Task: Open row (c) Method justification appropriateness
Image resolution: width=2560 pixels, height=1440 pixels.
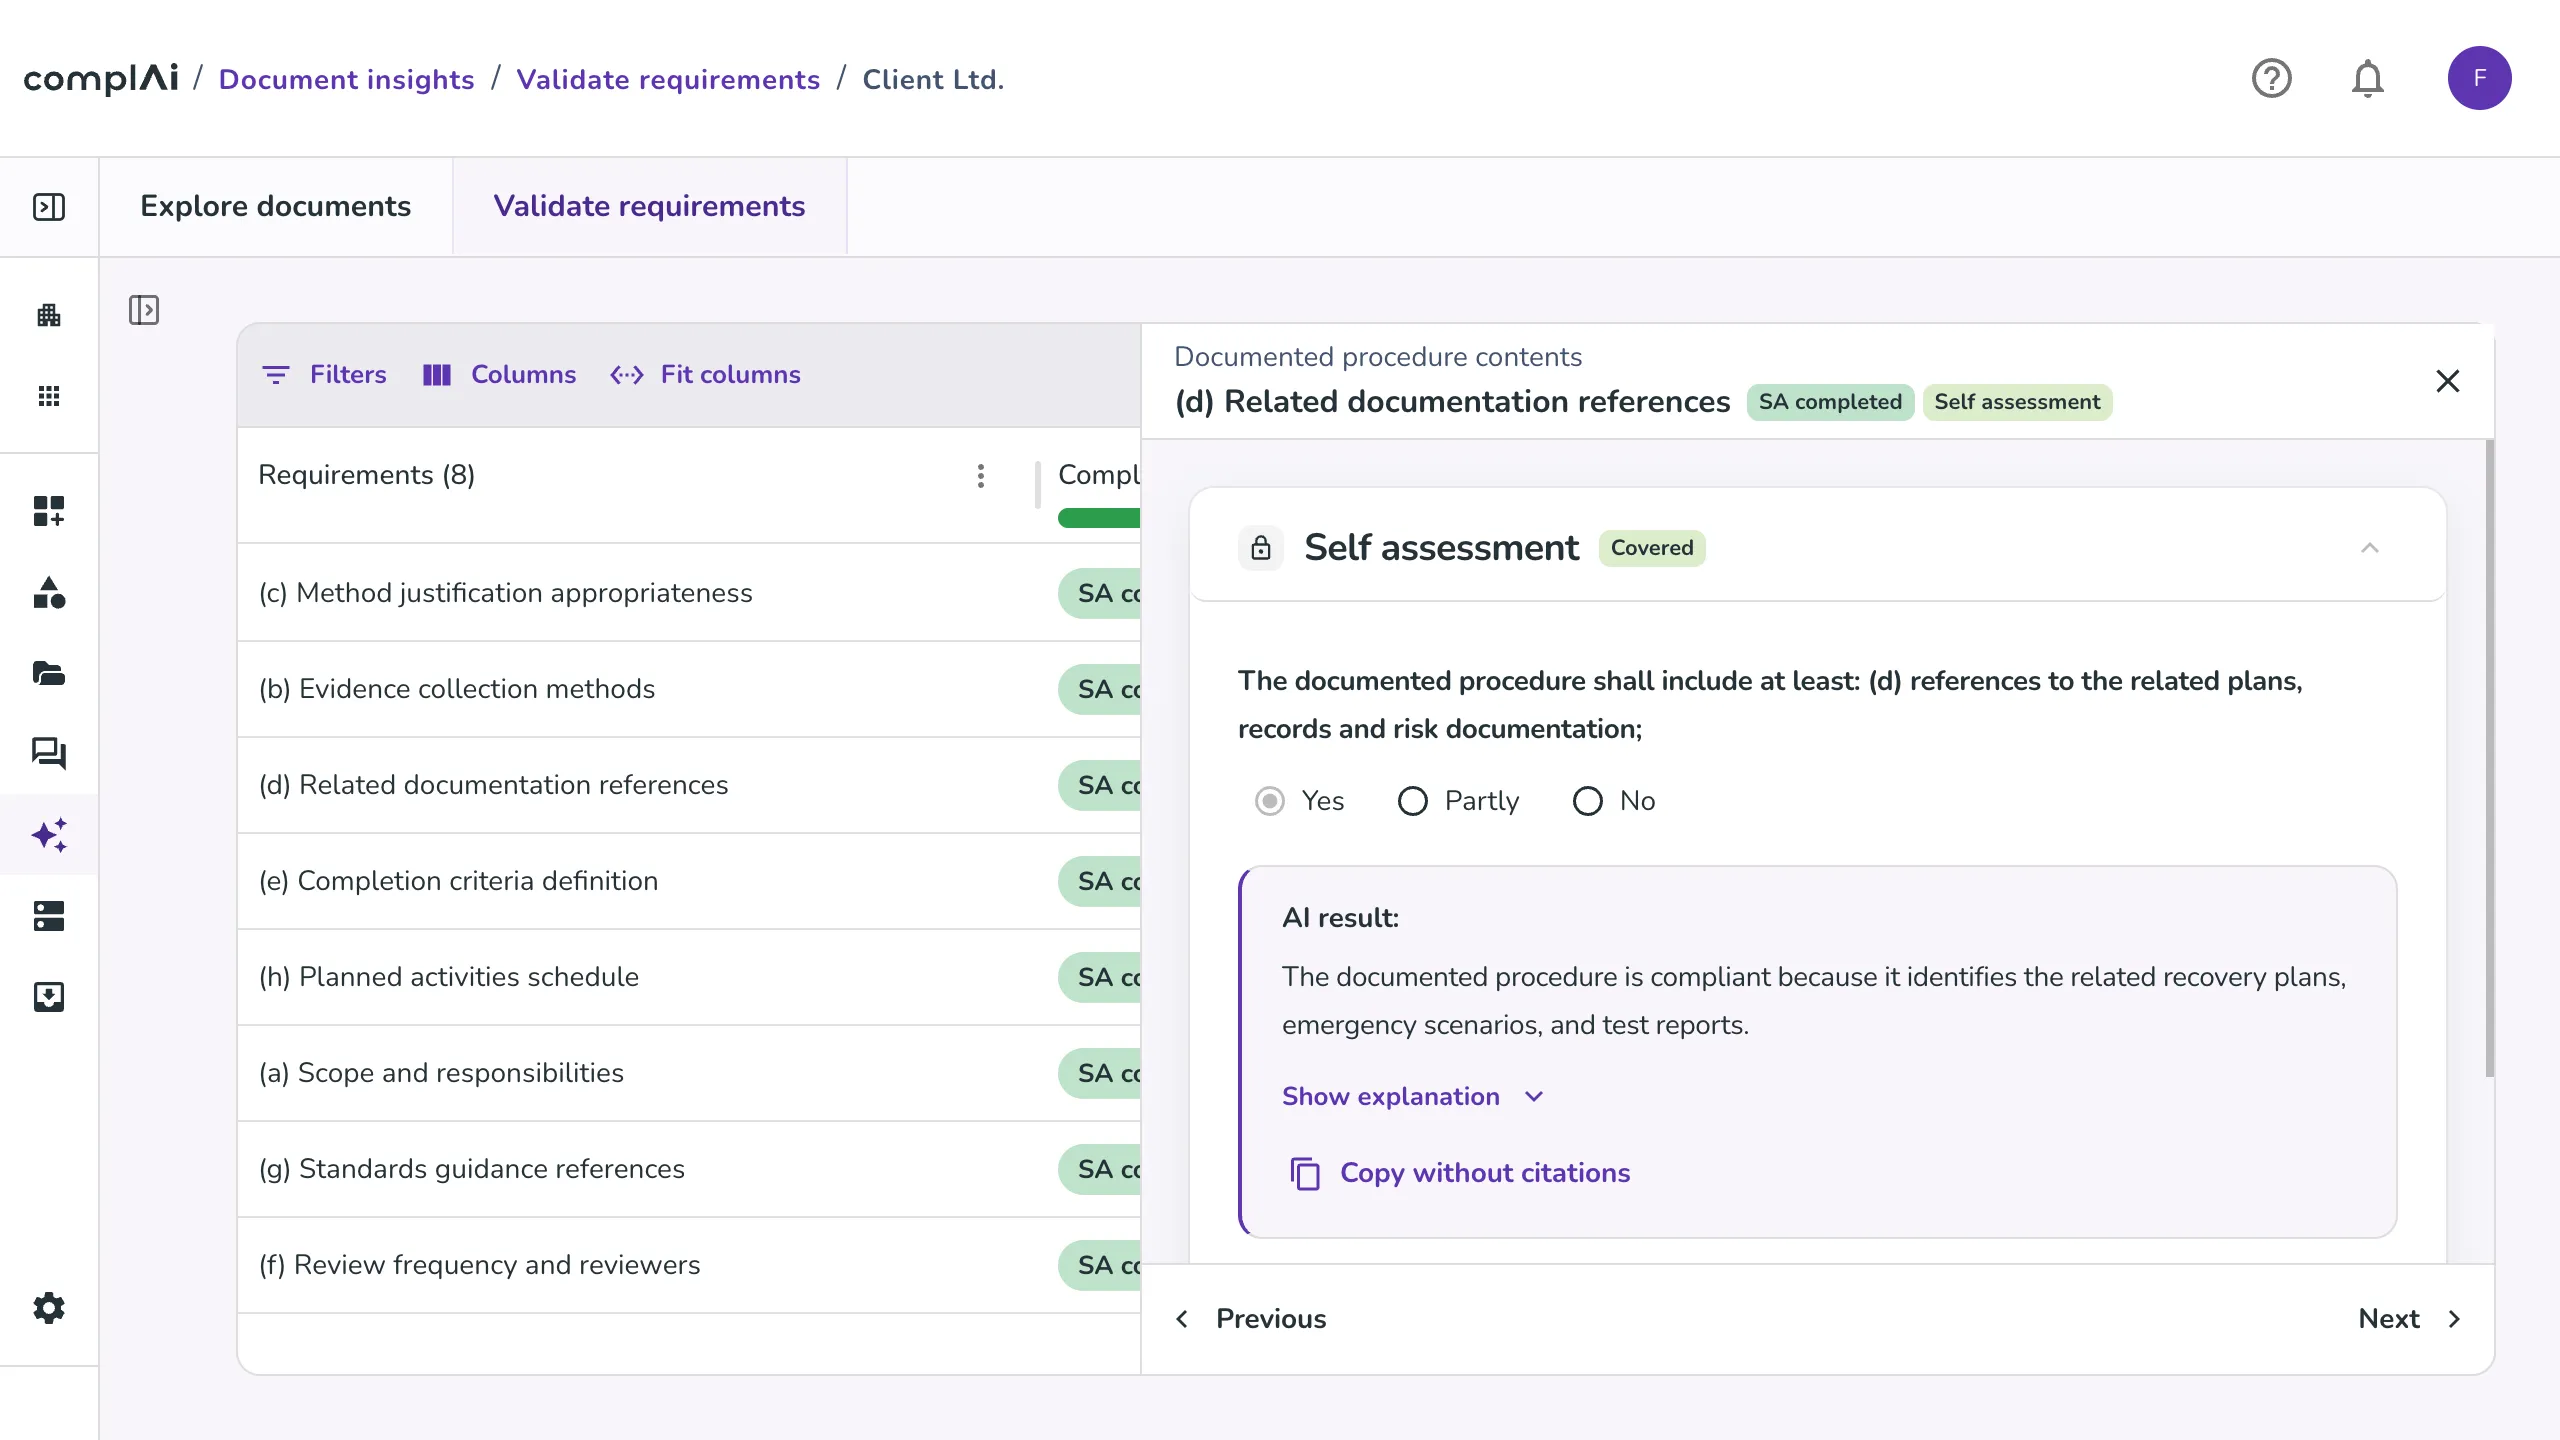Action: pos(689,593)
